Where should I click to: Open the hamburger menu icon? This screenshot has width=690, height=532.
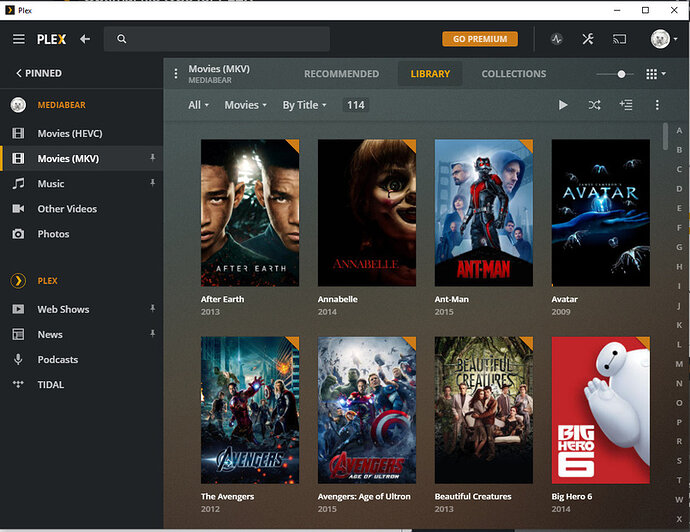click(18, 39)
